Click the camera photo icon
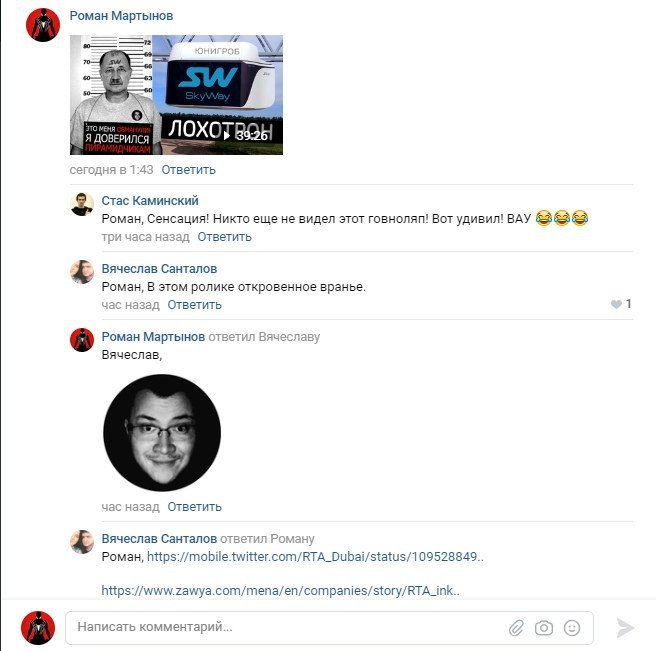Viewport: 656px width, 651px height. point(543,628)
